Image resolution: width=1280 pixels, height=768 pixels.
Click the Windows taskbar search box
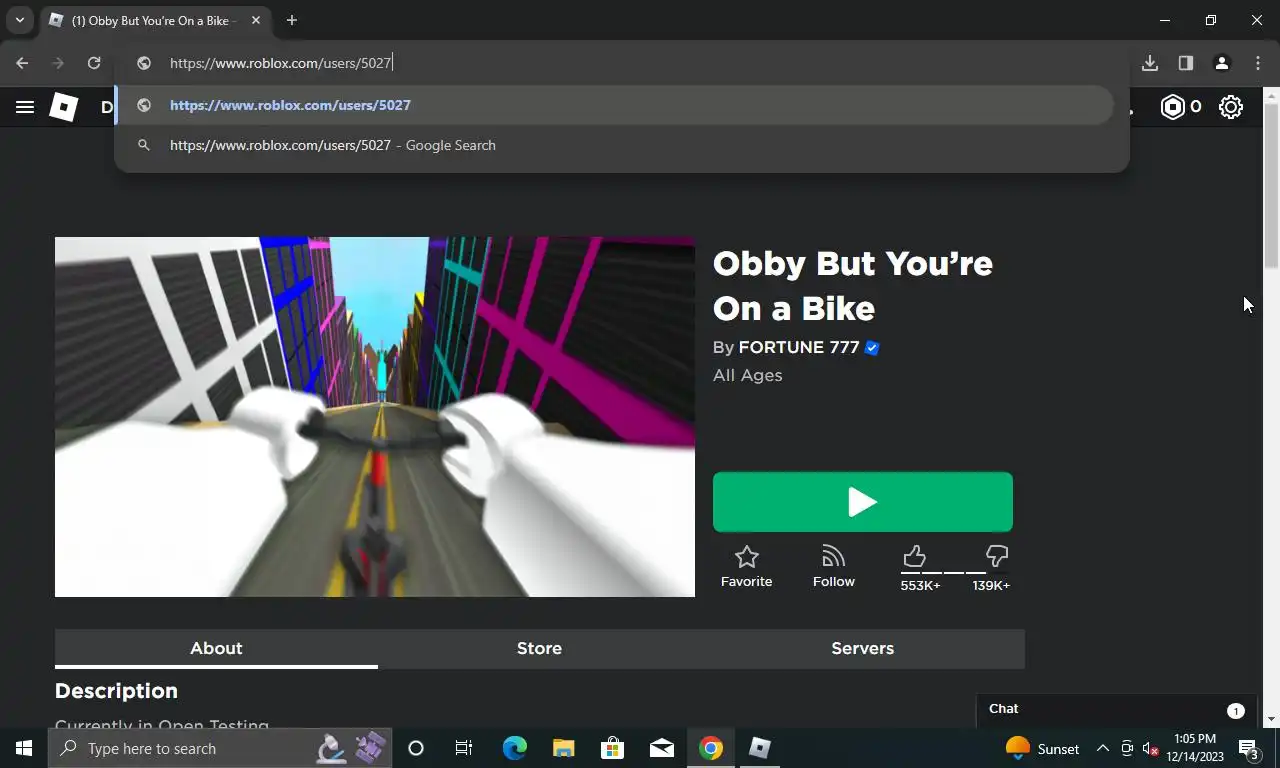[x=220, y=748]
